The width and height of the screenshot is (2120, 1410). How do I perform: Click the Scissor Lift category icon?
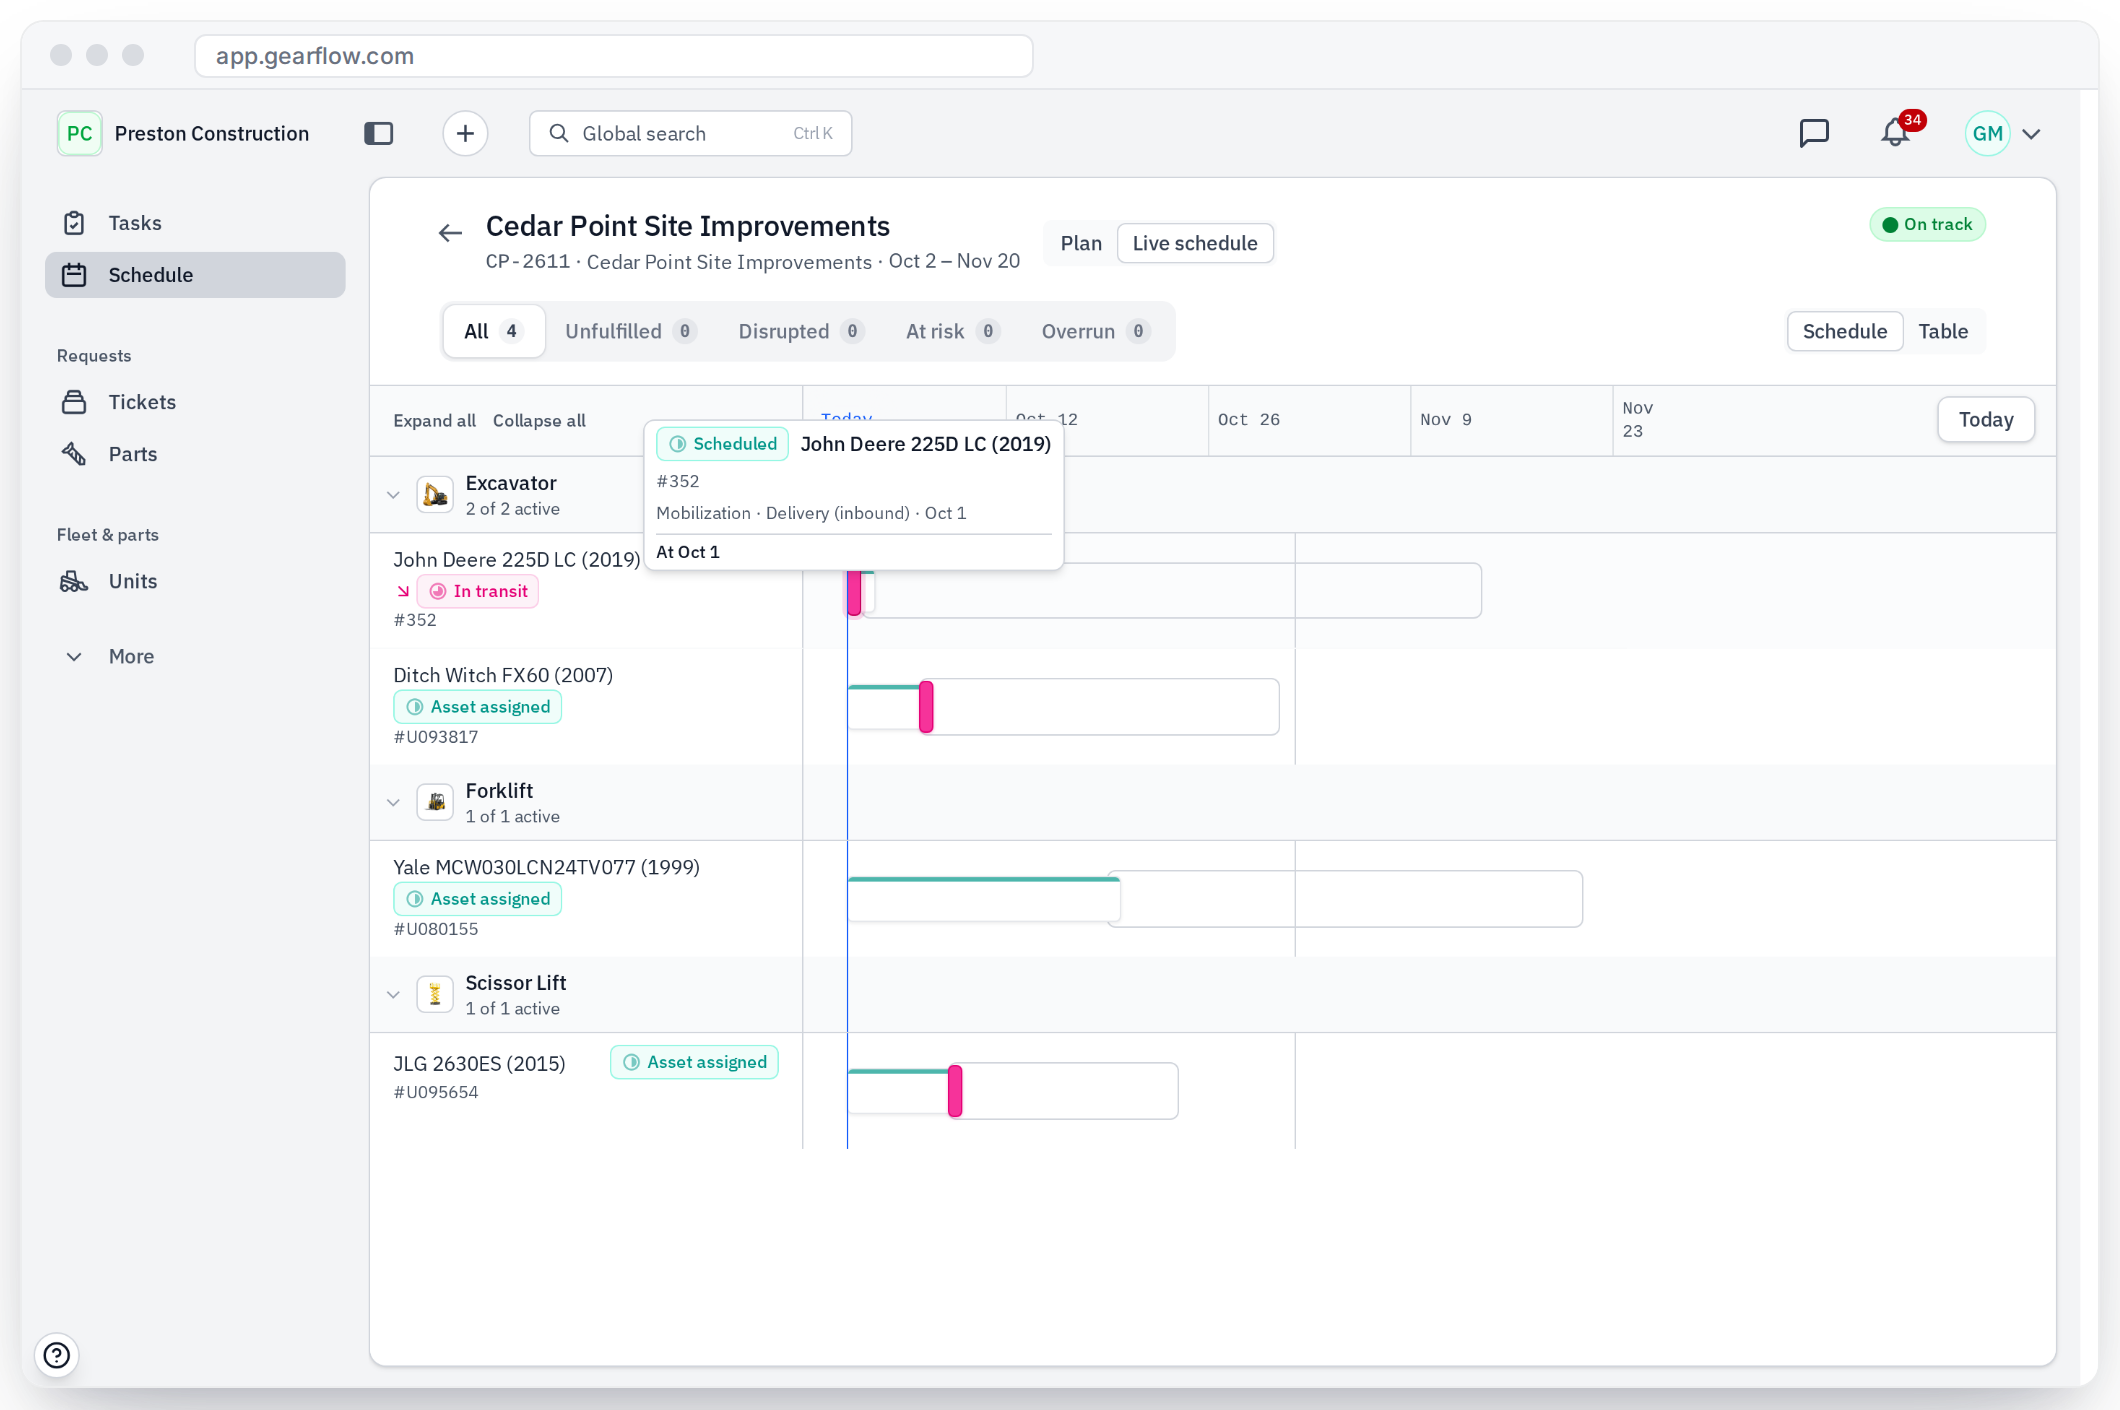pos(435,994)
